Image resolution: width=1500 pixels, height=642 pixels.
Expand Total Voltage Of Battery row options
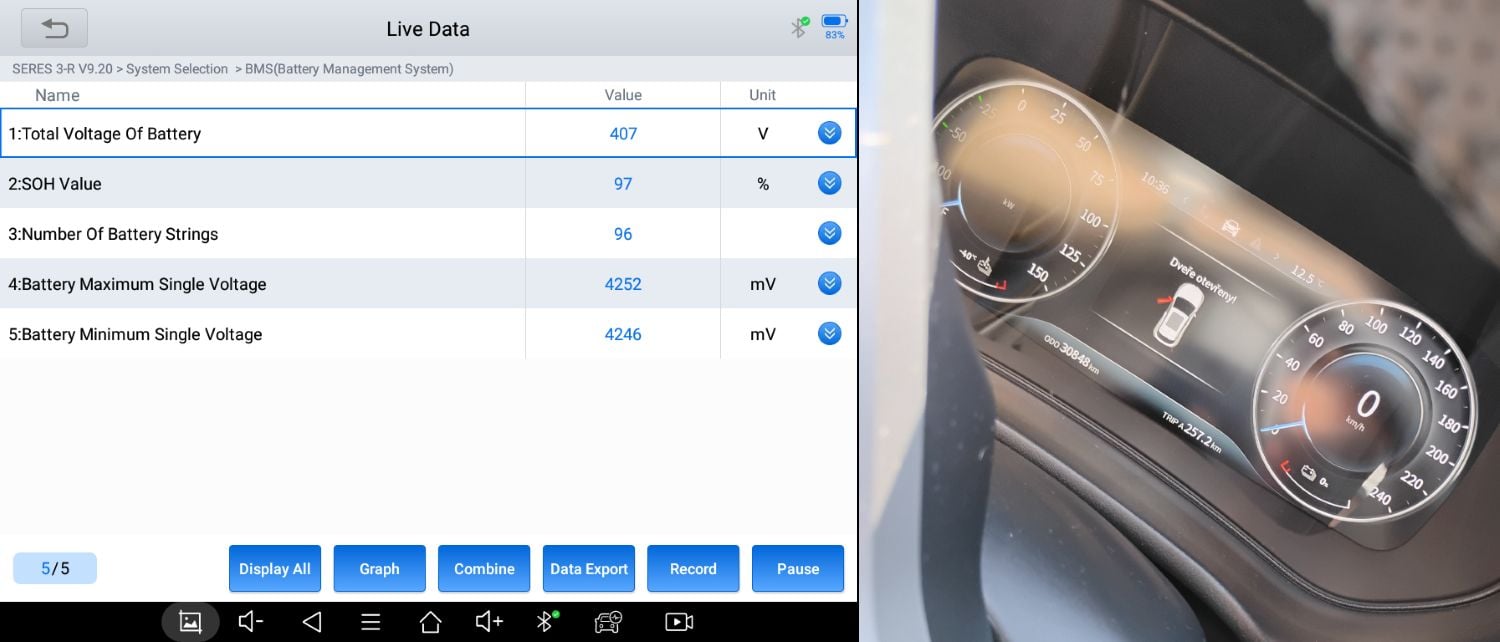(829, 133)
